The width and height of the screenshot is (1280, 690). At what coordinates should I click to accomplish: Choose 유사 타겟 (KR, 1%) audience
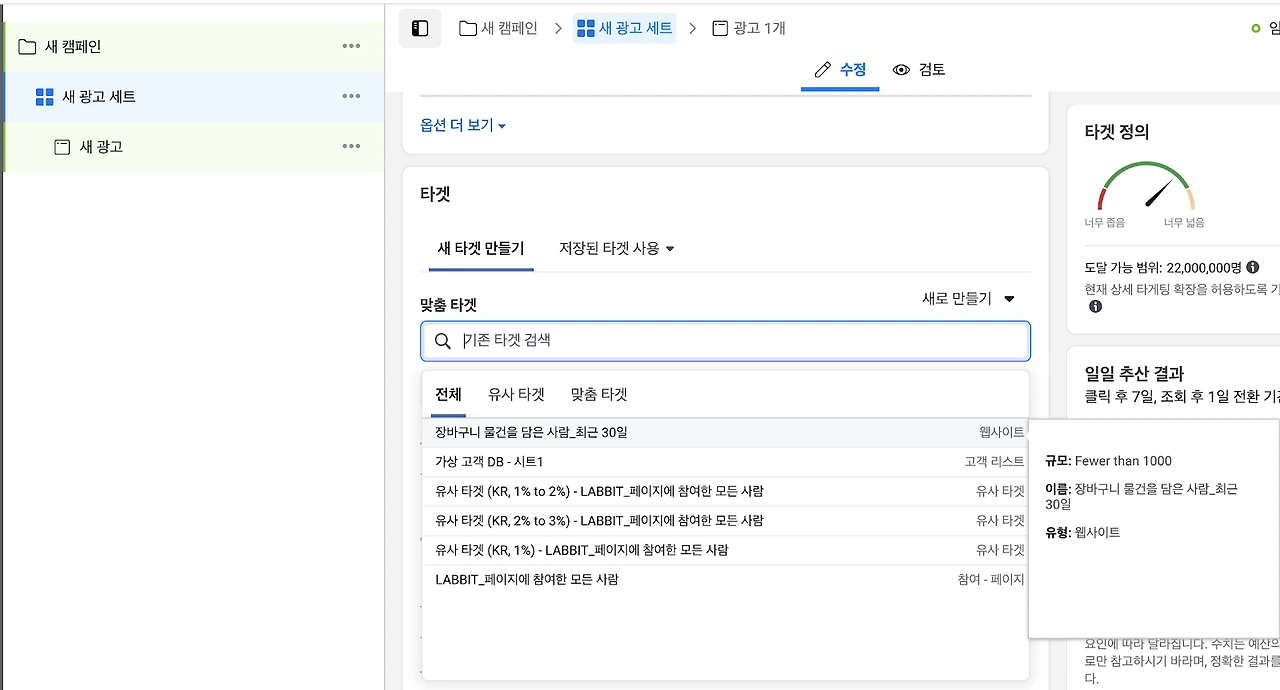725,550
